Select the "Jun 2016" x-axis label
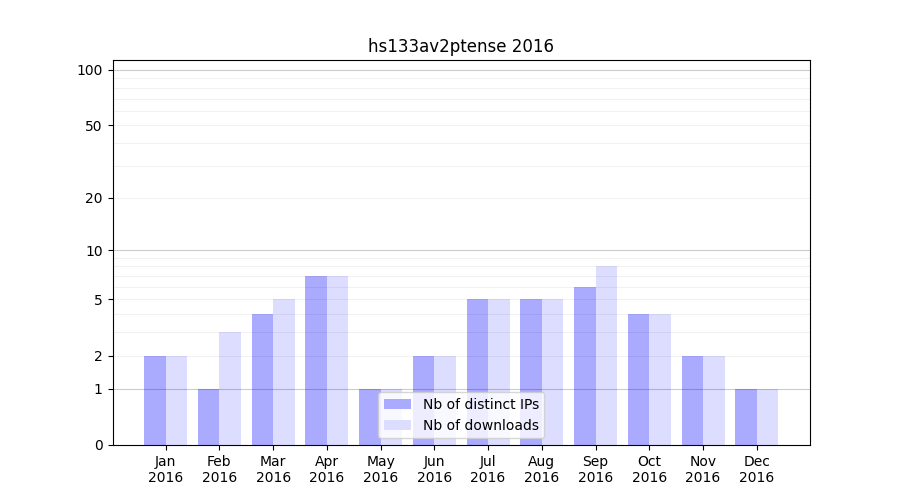 pos(434,469)
